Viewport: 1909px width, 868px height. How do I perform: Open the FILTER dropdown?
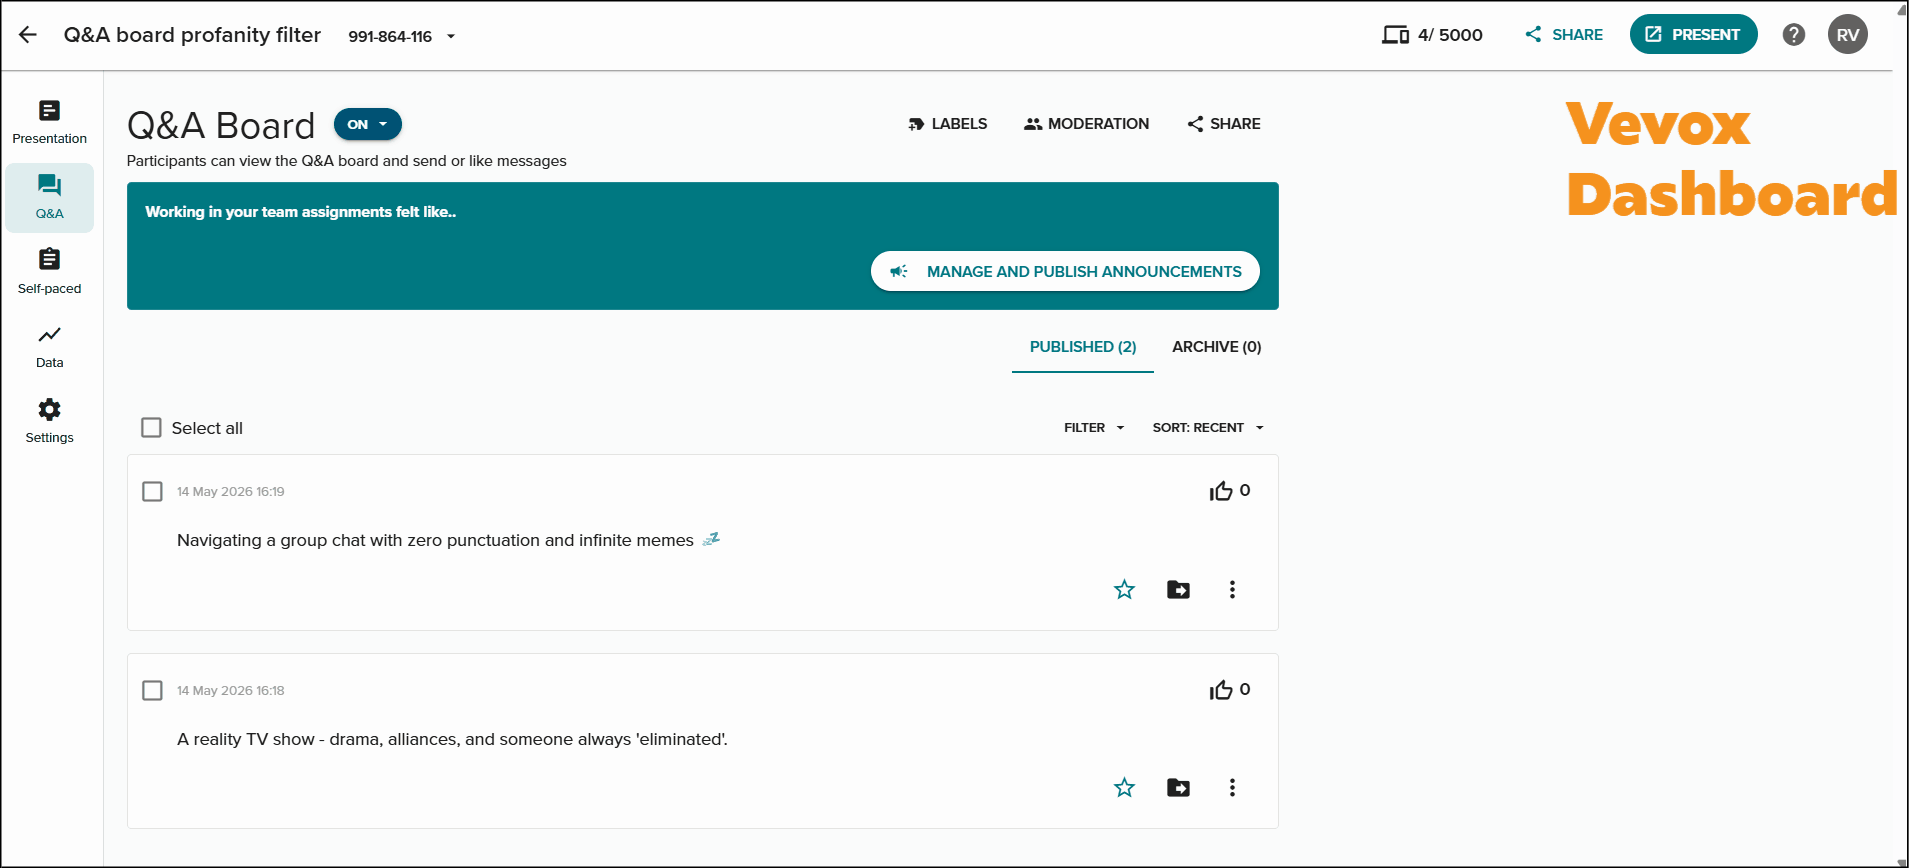(1094, 428)
